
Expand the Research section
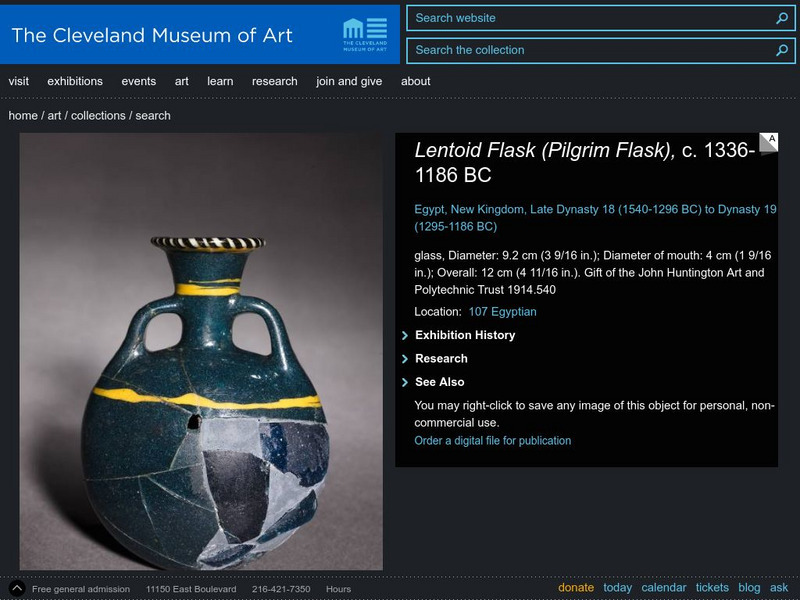pyautogui.click(x=441, y=358)
